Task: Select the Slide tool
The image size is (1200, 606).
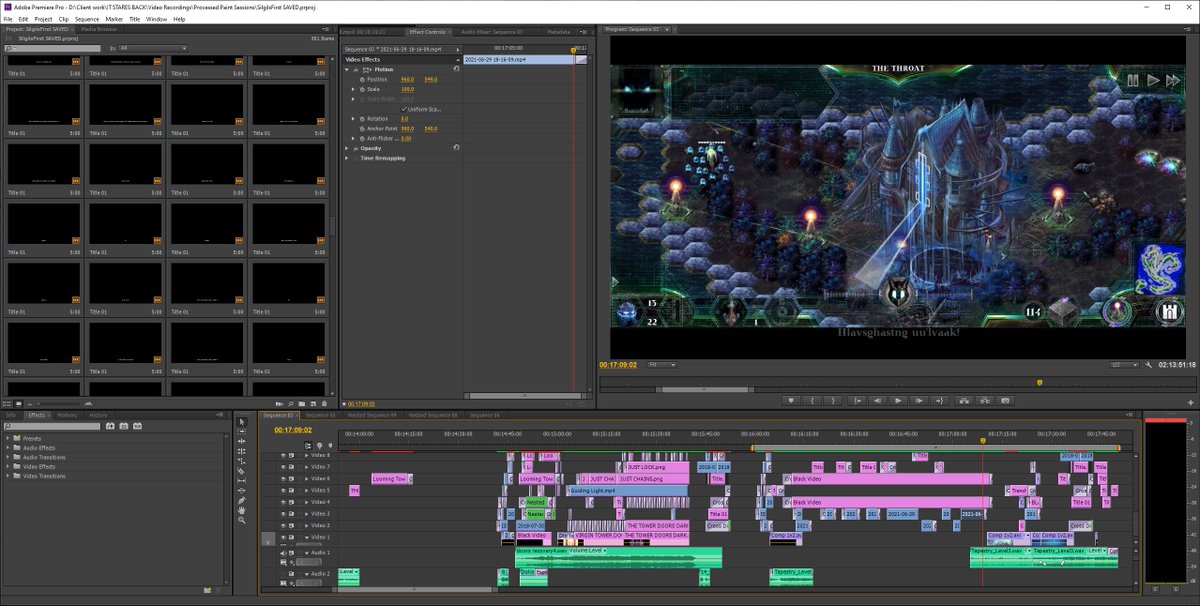Action: 242,491
